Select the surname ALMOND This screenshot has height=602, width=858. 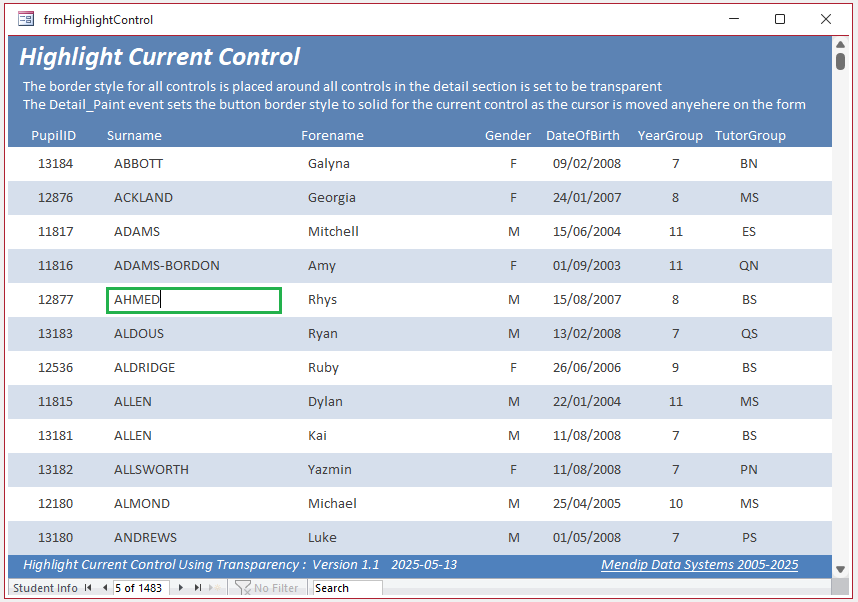[142, 503]
